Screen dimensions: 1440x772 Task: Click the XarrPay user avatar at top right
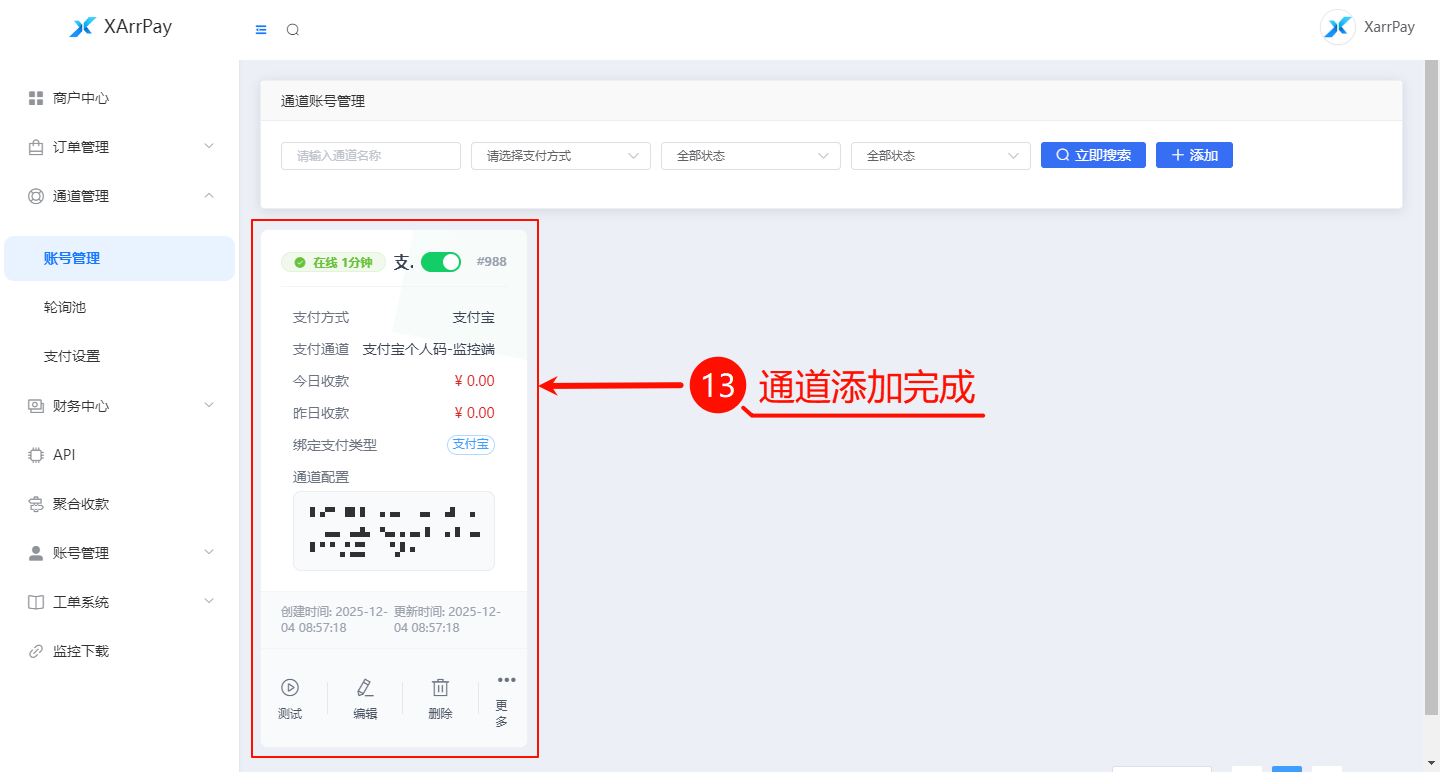coord(1338,27)
